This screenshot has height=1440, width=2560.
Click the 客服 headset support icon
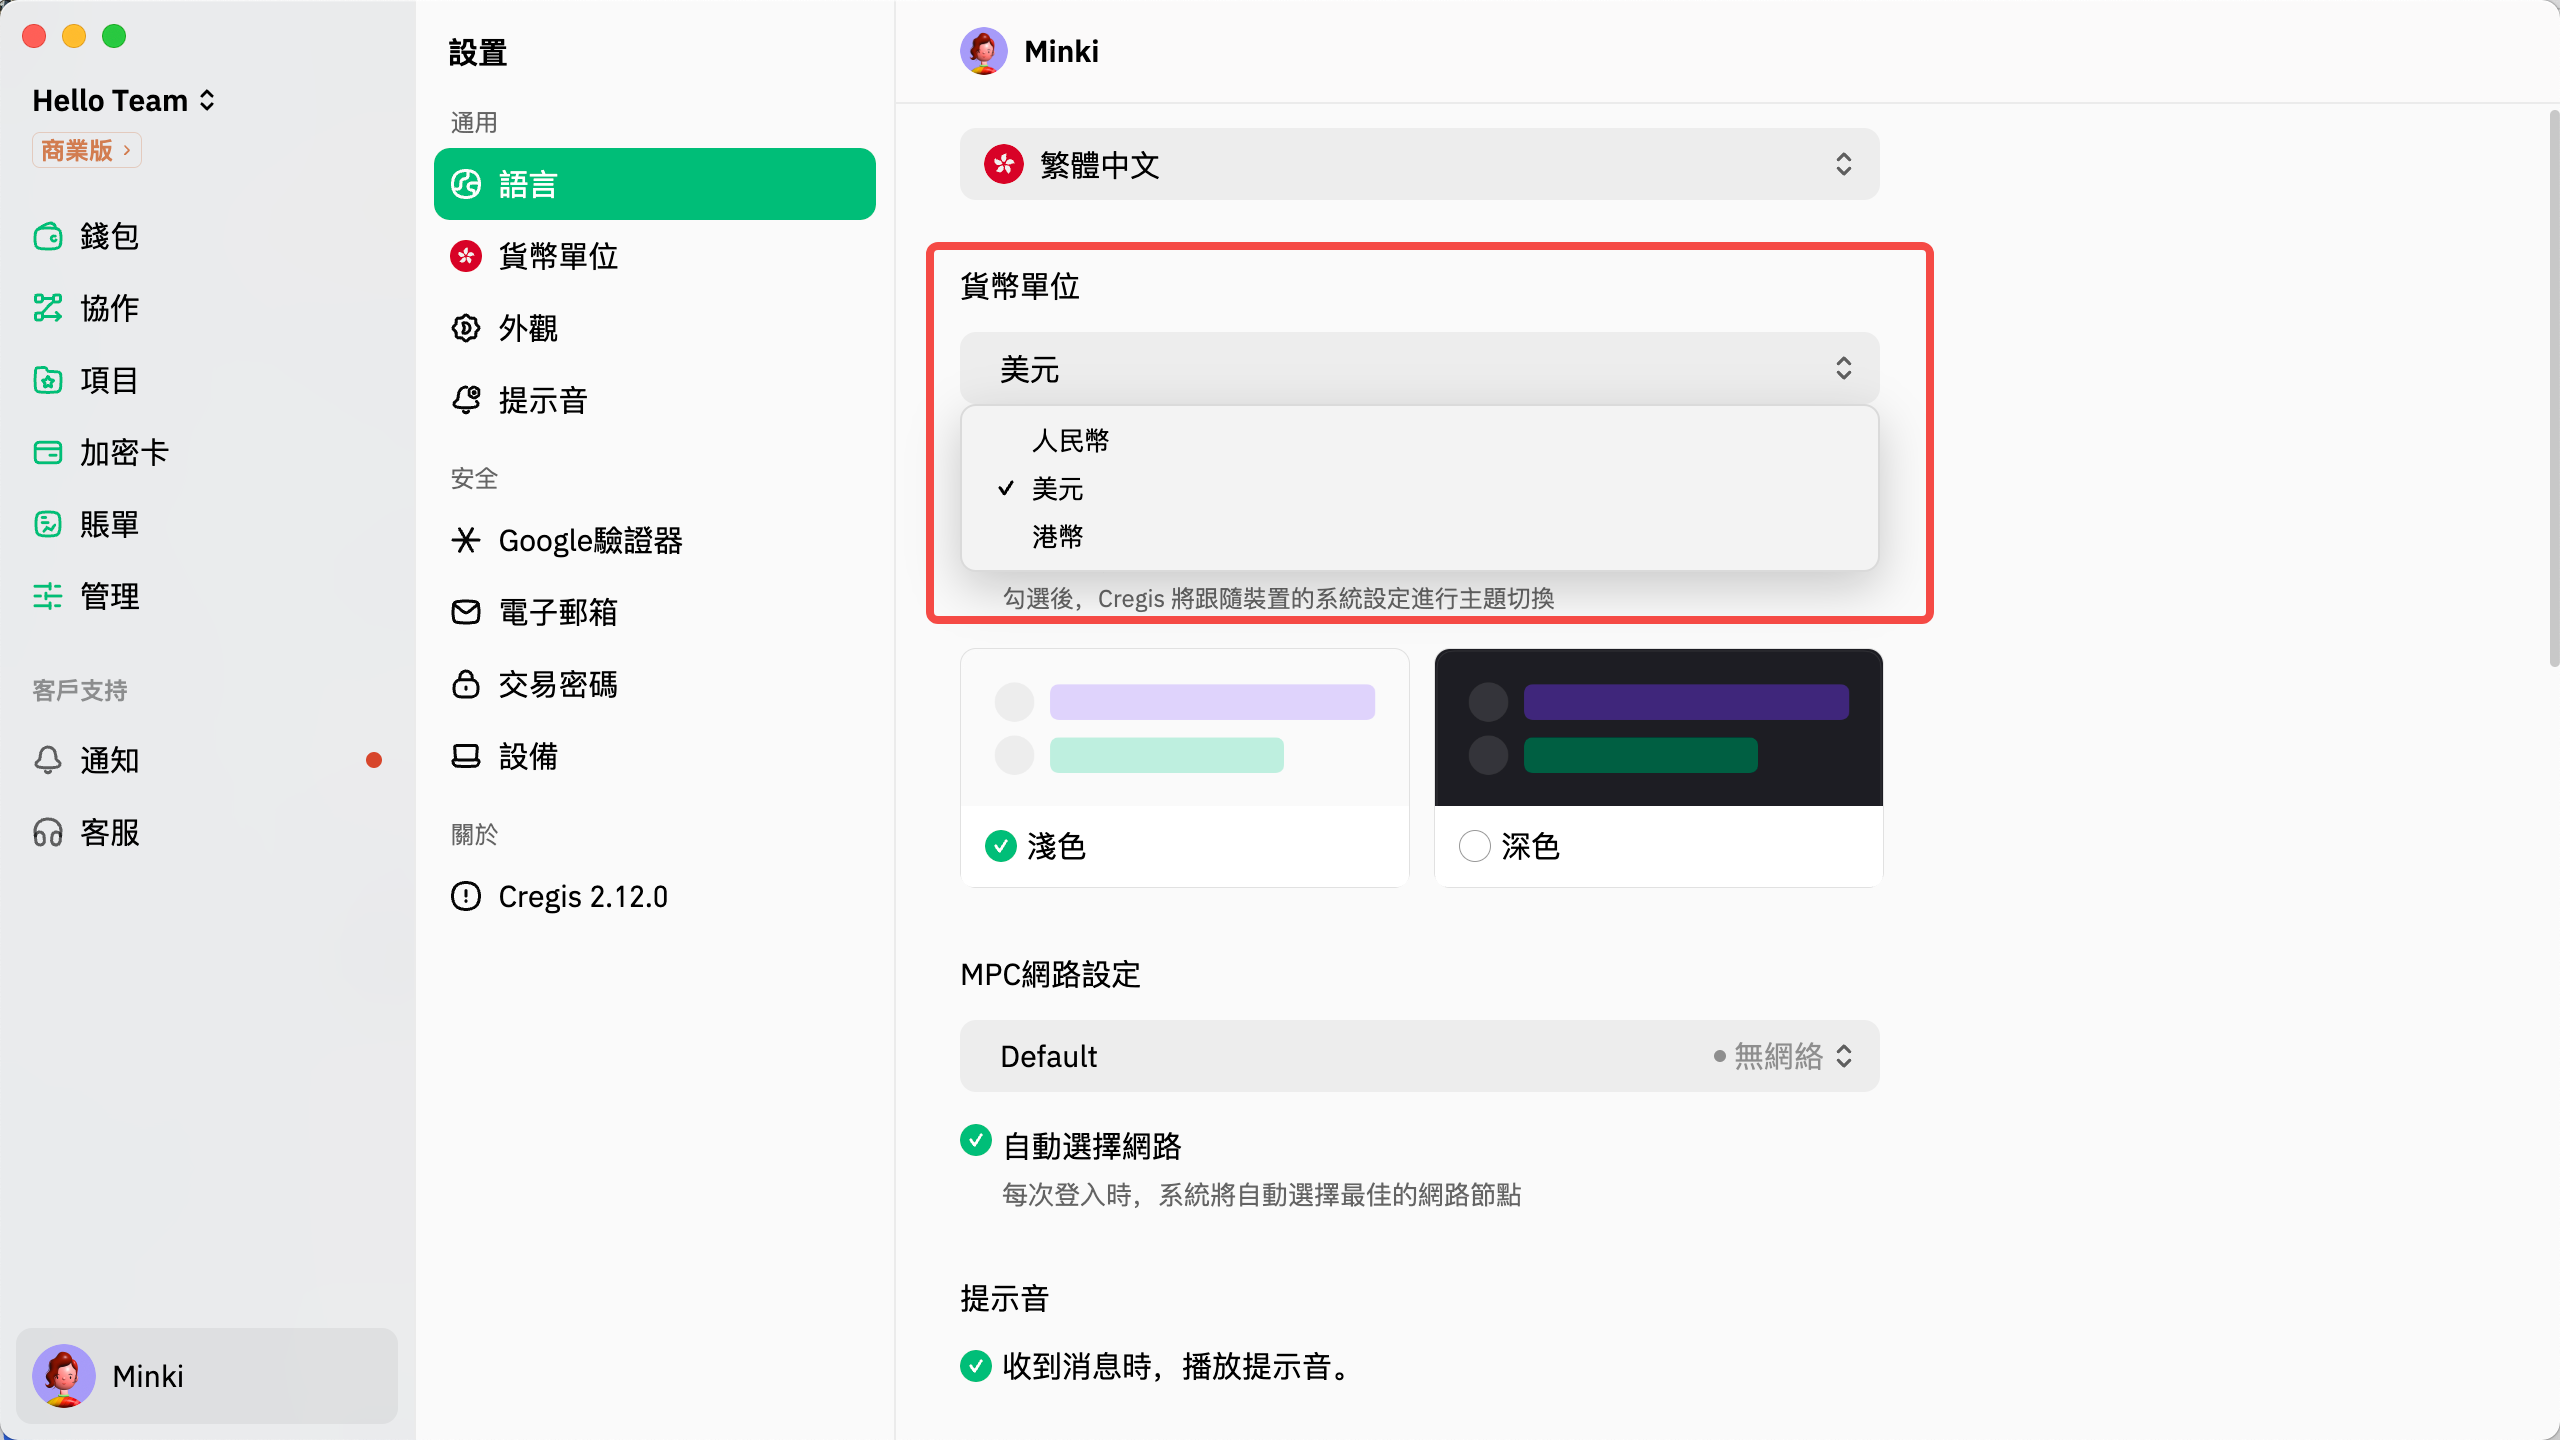click(47, 832)
